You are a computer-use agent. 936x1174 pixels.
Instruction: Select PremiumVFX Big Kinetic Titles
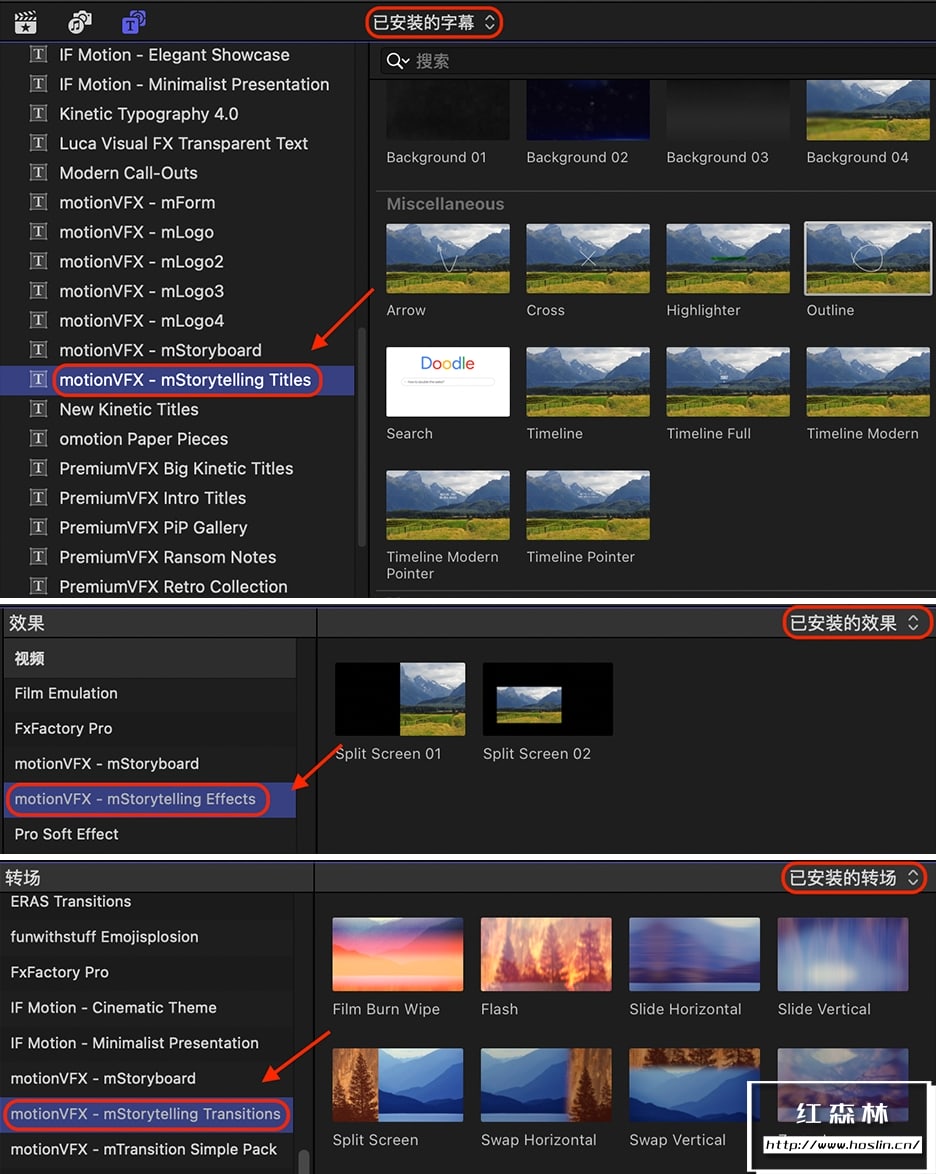tap(176, 468)
